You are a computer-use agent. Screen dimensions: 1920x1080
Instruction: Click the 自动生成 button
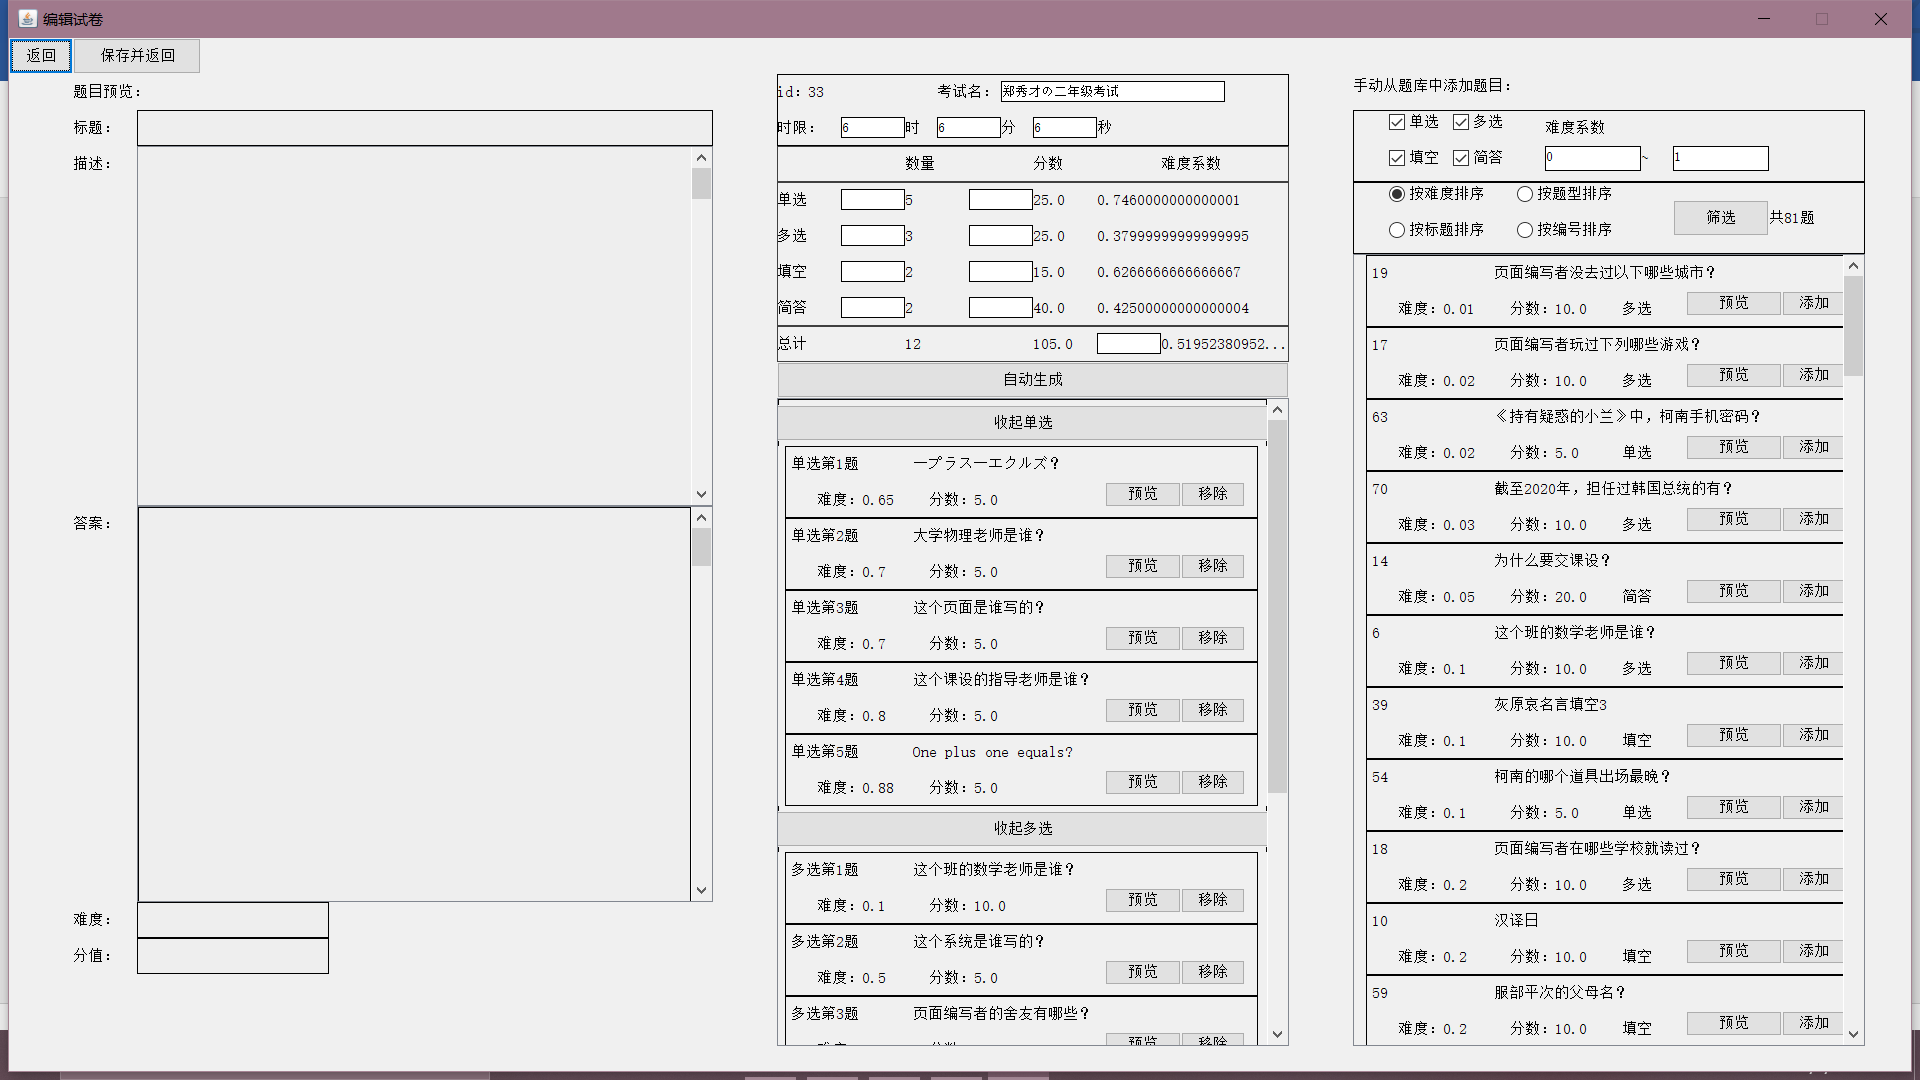tap(1032, 379)
